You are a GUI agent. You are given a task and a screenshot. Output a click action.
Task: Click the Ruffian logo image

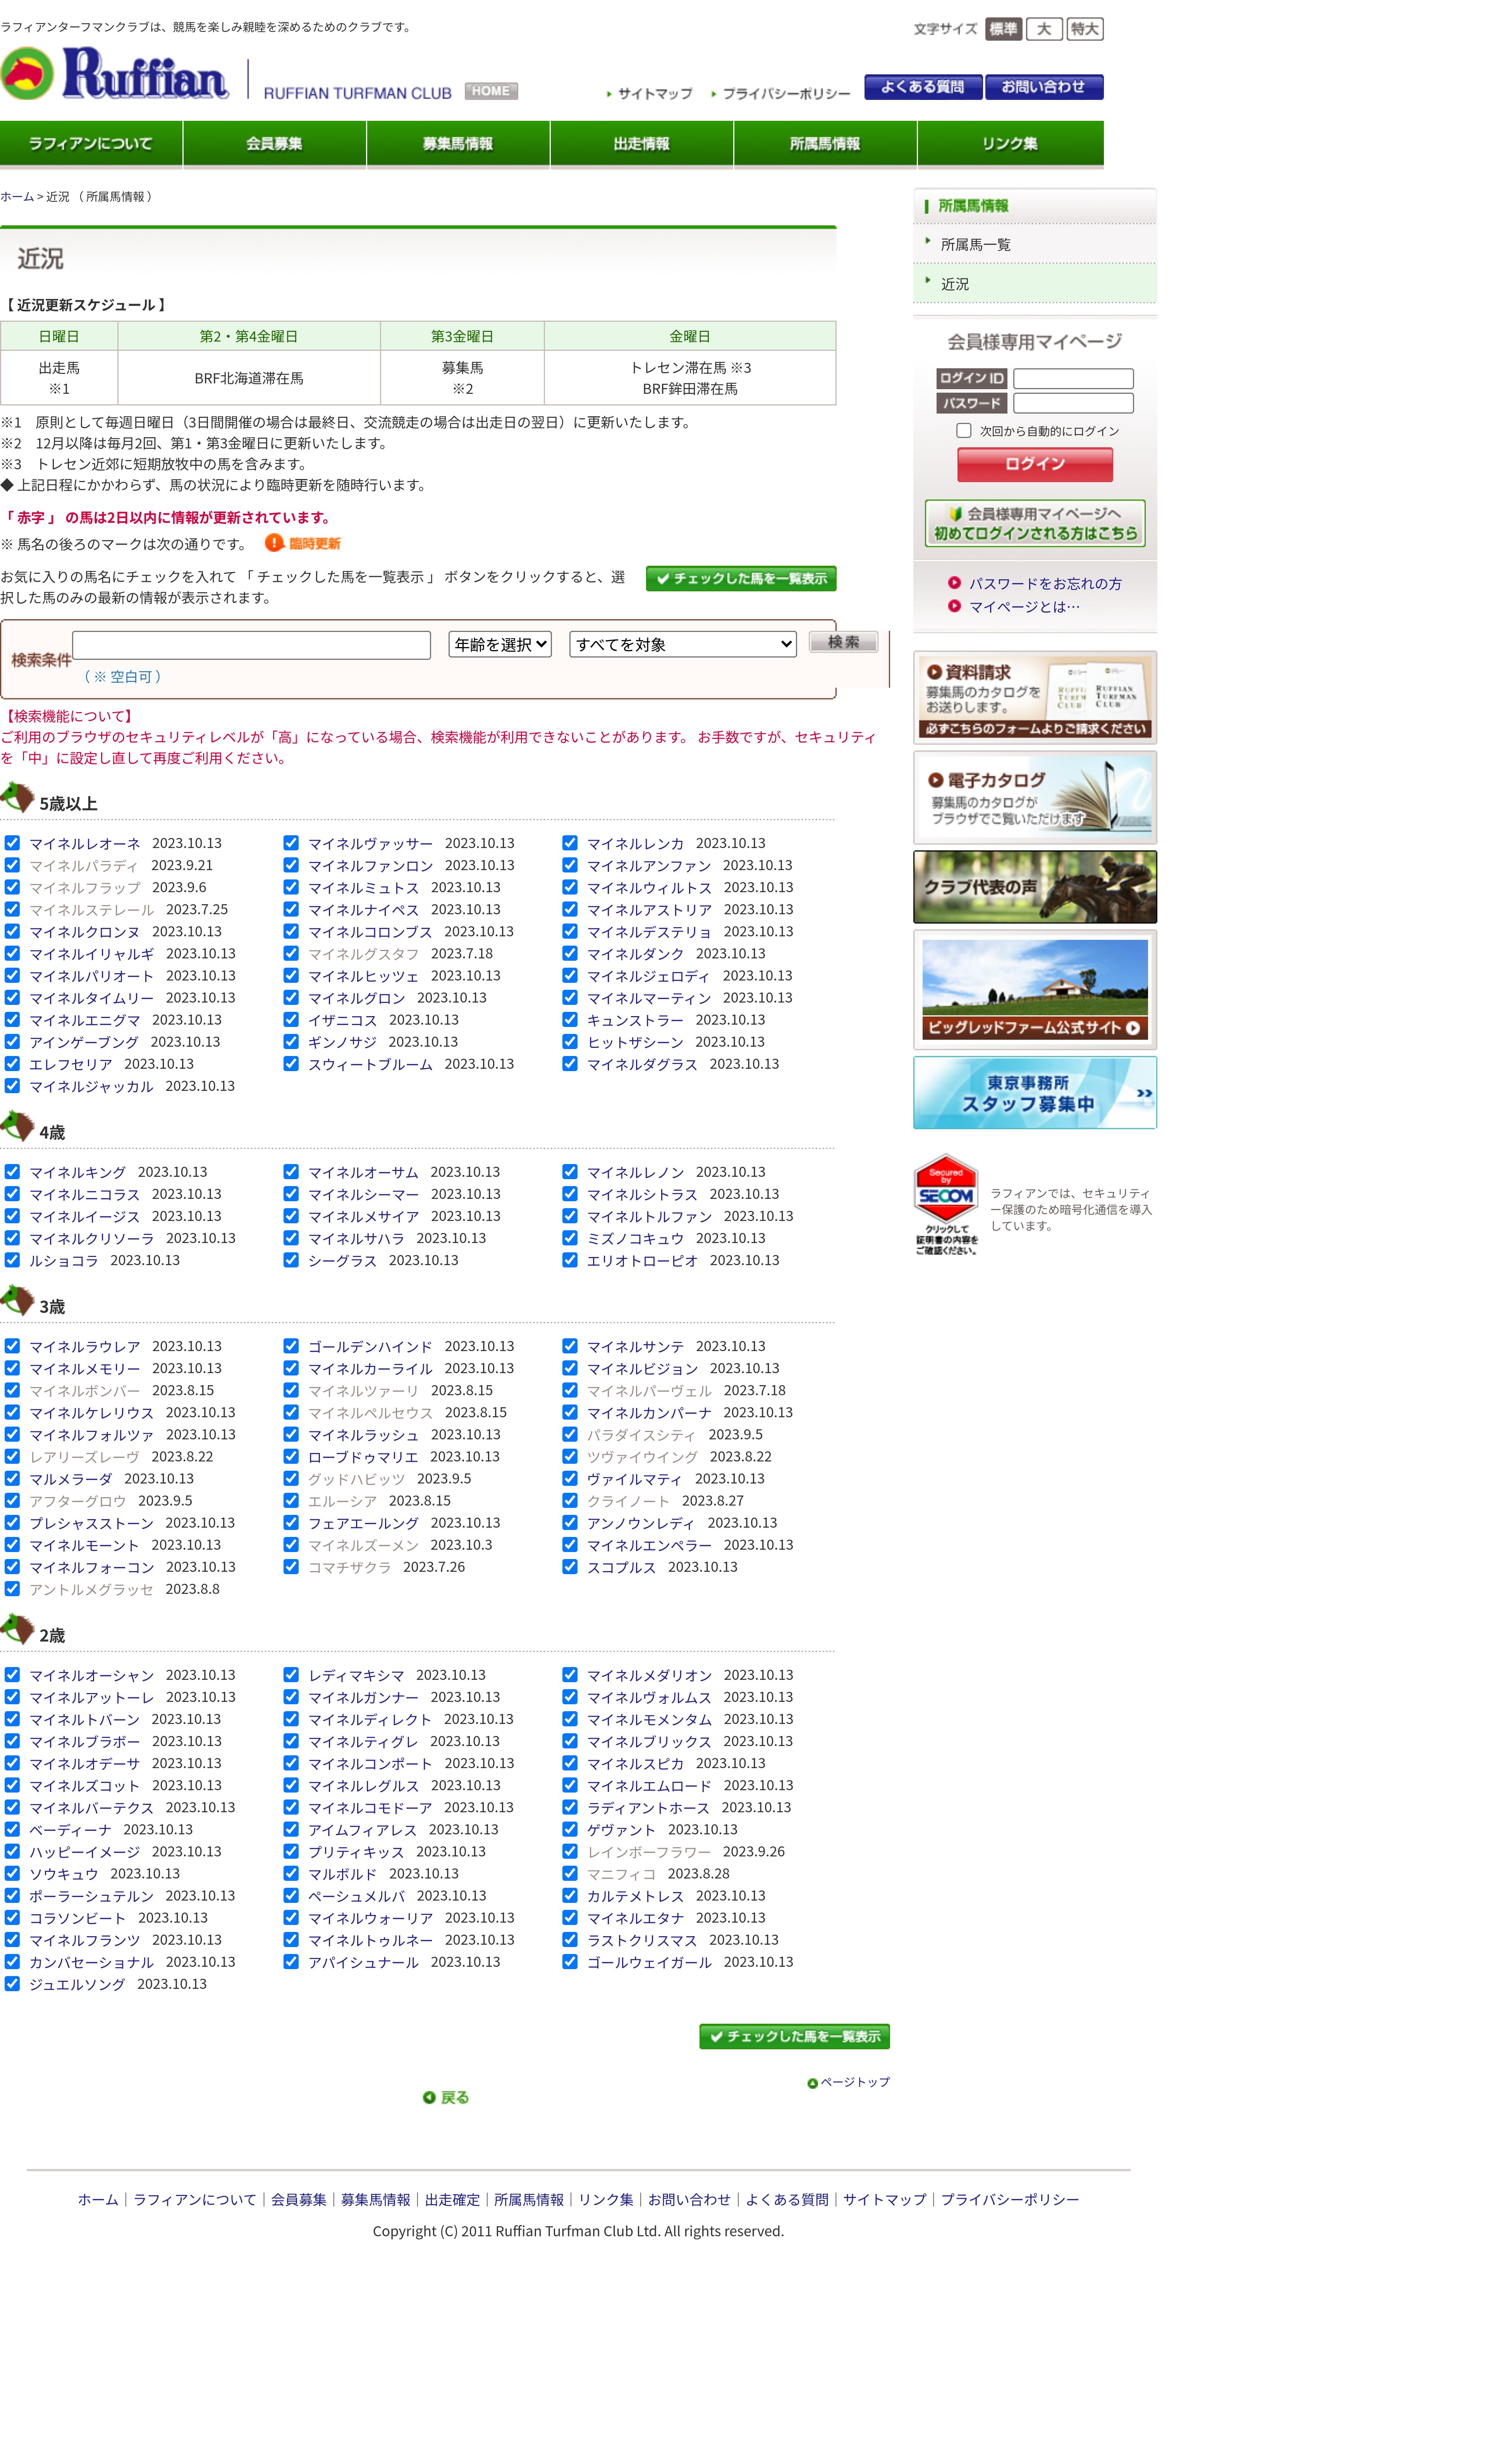tap(115, 73)
